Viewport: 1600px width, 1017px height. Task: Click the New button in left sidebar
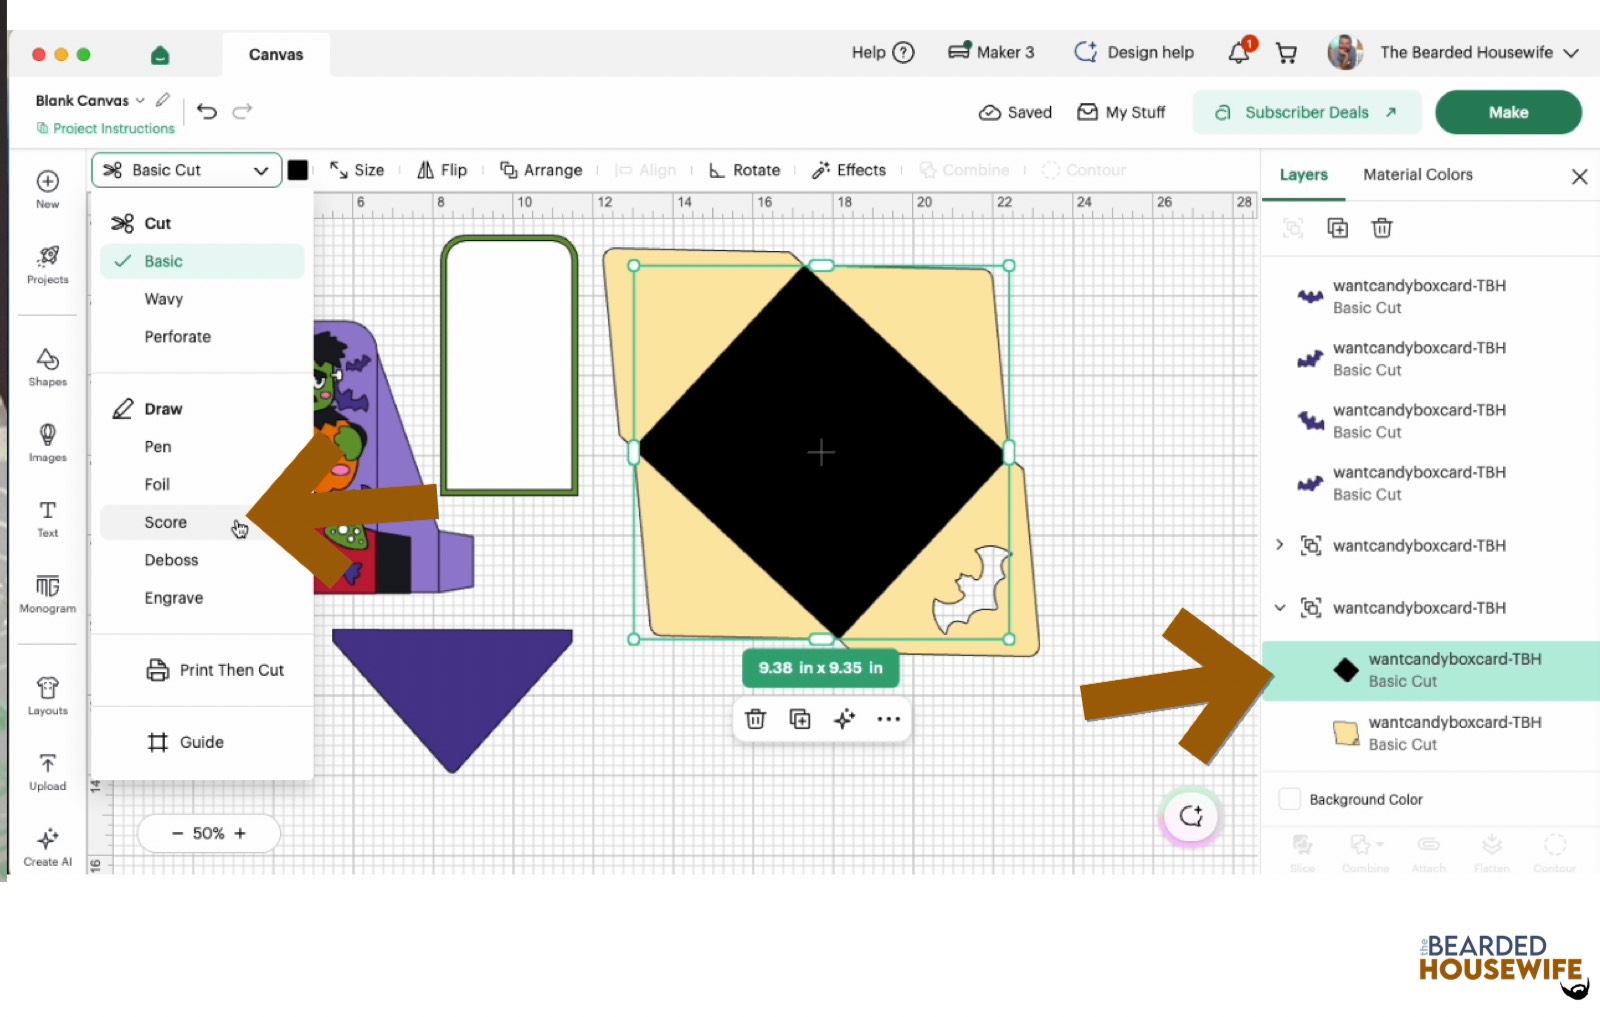47,189
